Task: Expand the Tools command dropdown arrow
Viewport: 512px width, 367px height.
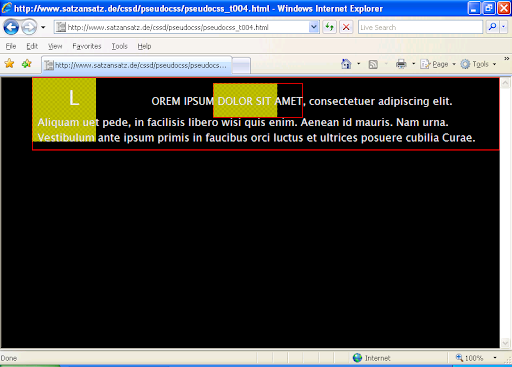Action: pyautogui.click(x=494, y=64)
